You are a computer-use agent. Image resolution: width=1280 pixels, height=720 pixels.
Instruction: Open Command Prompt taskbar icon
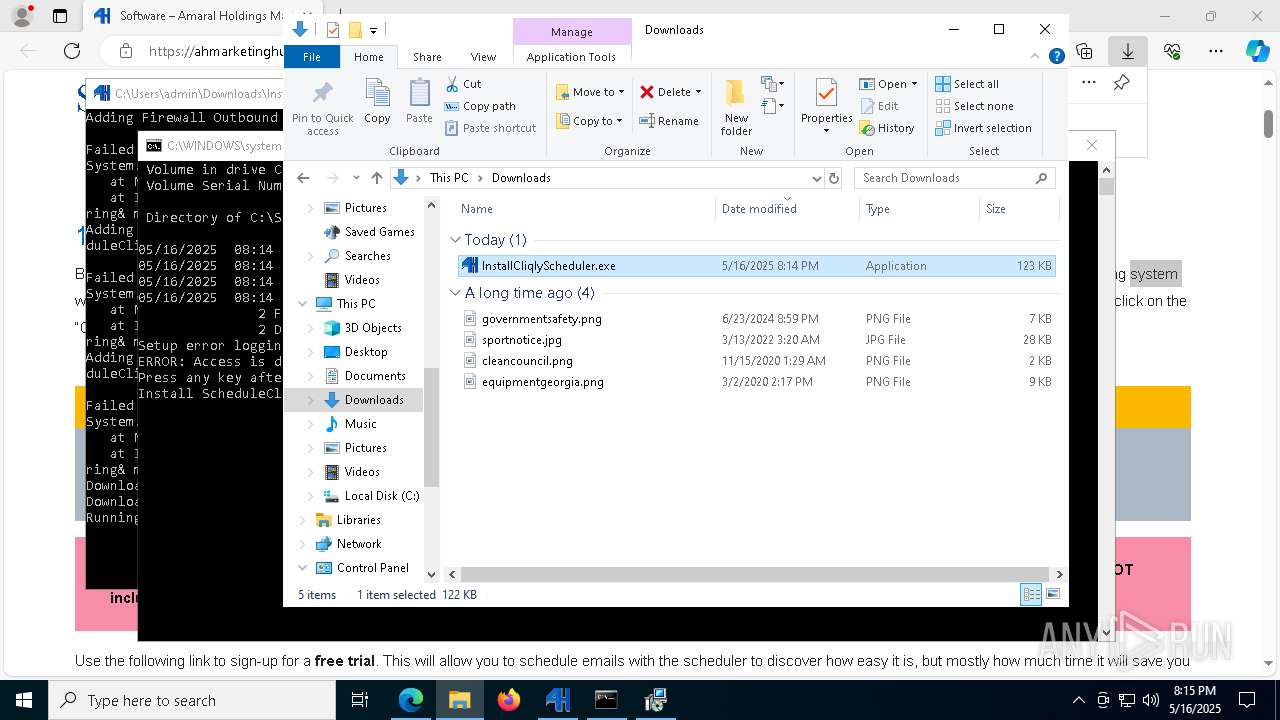606,700
